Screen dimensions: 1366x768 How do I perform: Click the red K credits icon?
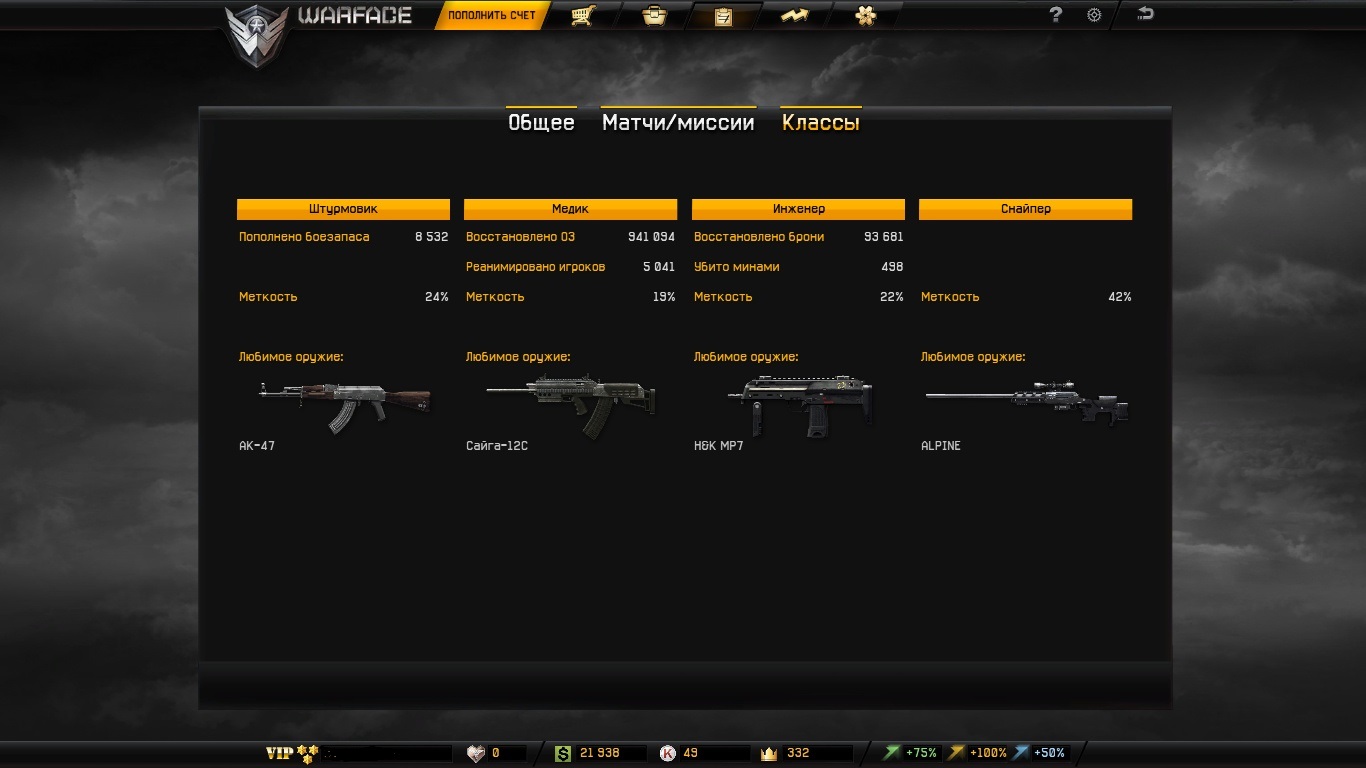coord(667,753)
